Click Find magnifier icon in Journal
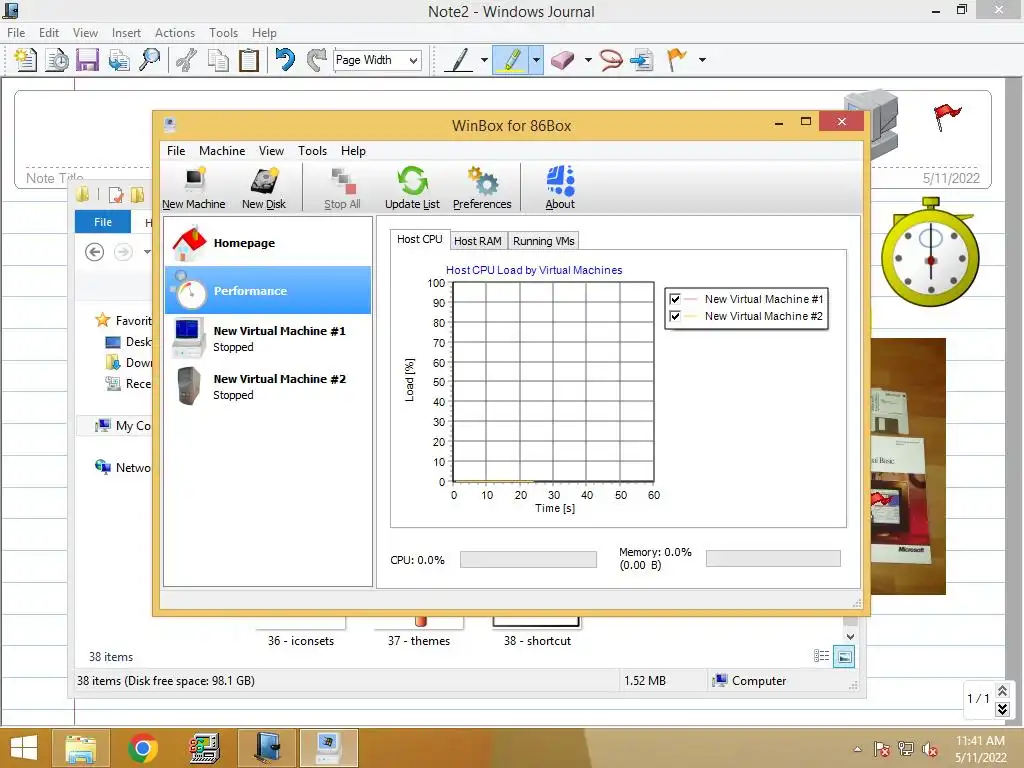This screenshot has width=1024, height=768. point(150,60)
